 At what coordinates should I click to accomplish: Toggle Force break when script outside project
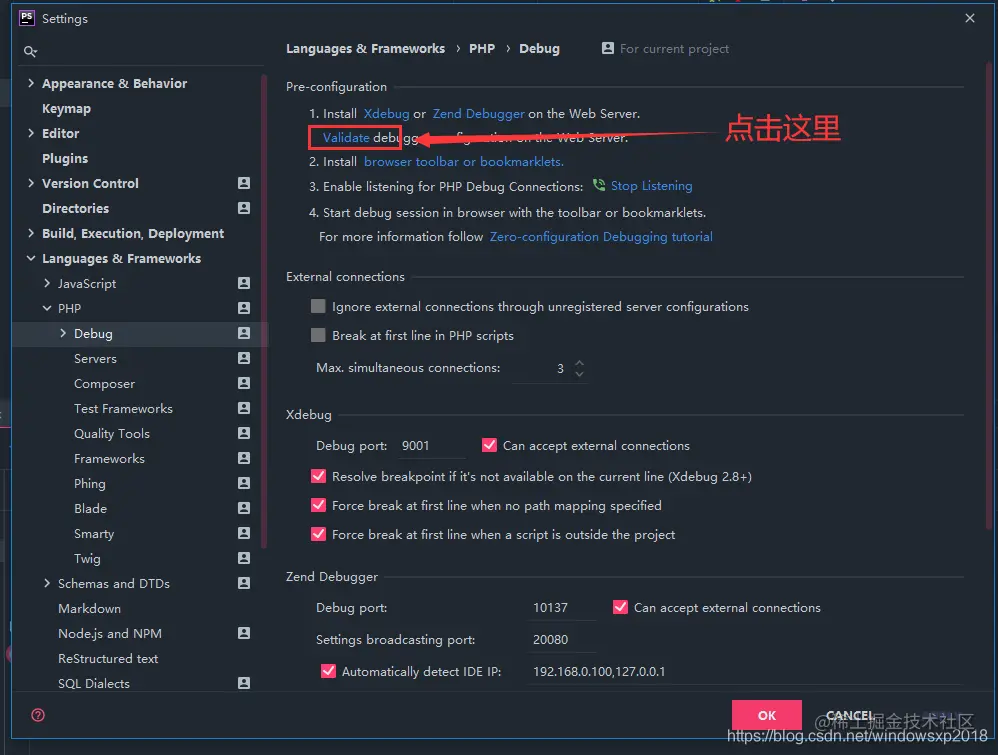(x=318, y=534)
